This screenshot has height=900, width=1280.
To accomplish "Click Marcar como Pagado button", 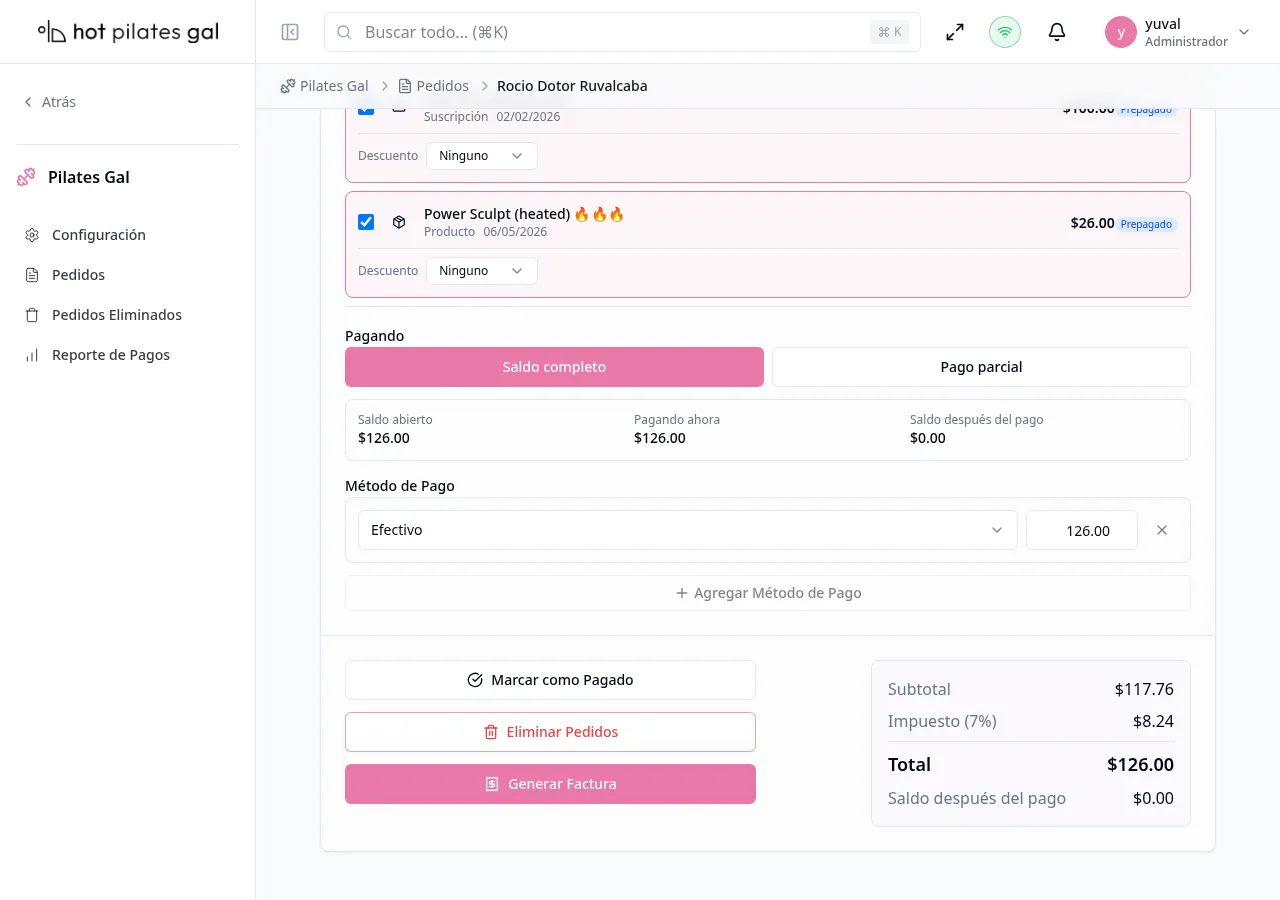I will pyautogui.click(x=550, y=680).
